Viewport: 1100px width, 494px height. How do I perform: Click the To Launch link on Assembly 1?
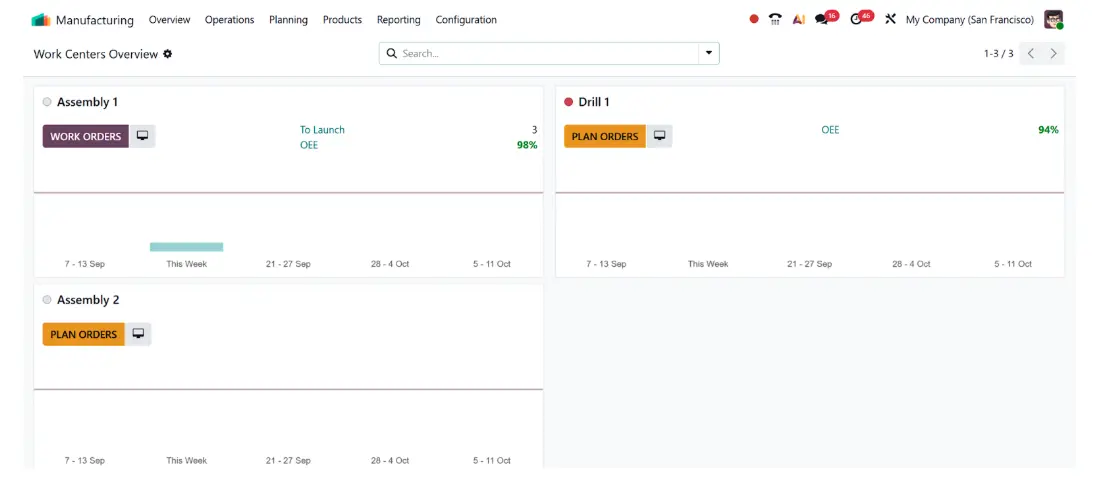pyautogui.click(x=322, y=130)
